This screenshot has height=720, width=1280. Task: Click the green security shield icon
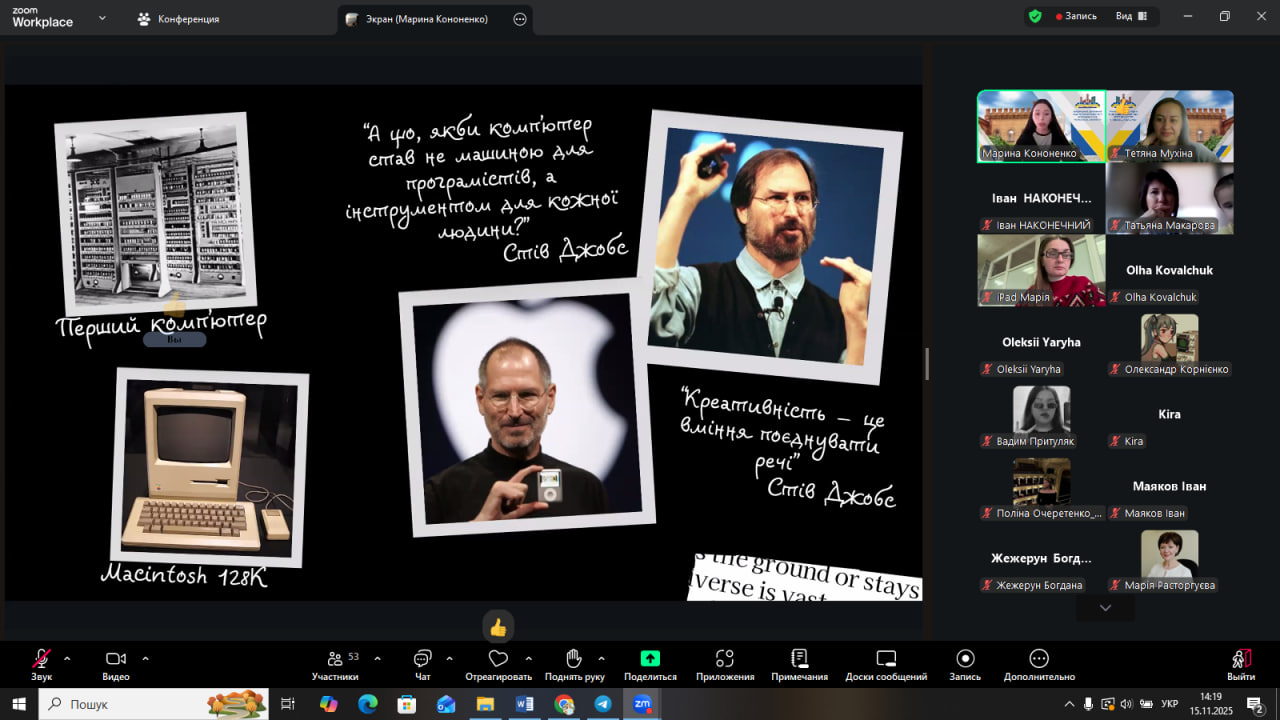point(1035,17)
